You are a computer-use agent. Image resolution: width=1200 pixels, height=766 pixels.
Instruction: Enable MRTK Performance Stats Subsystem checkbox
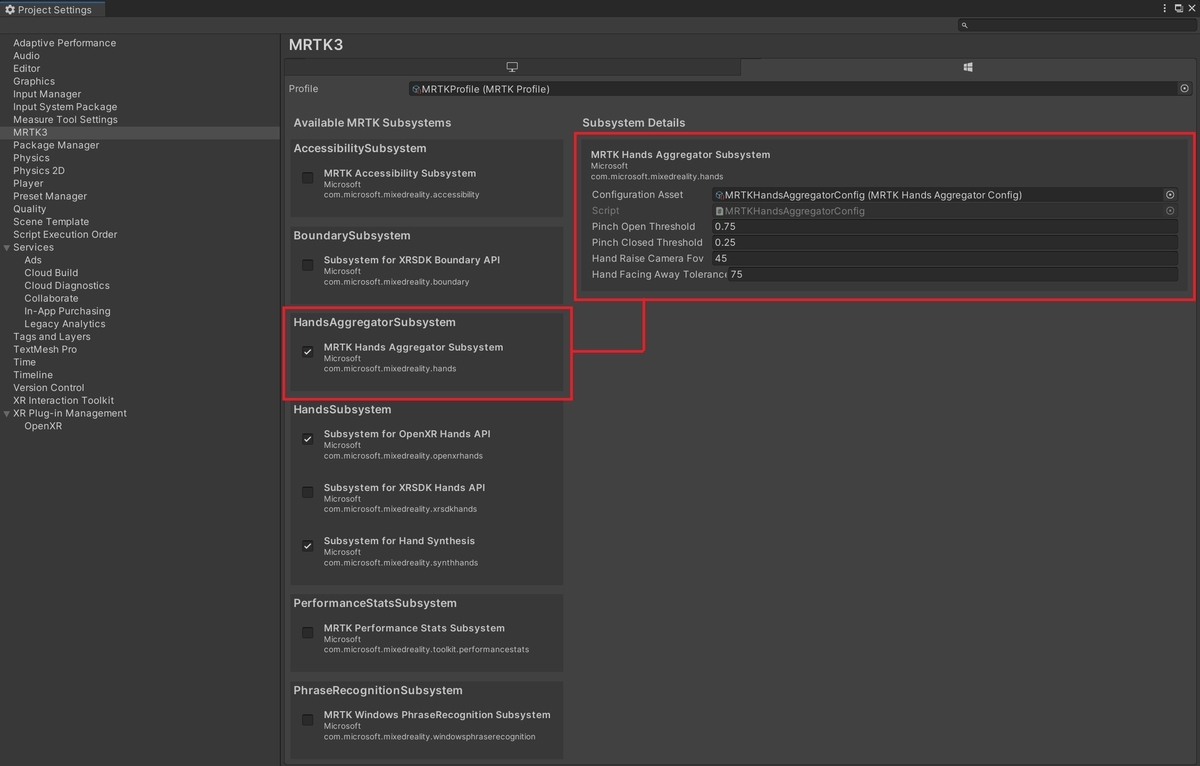308,633
